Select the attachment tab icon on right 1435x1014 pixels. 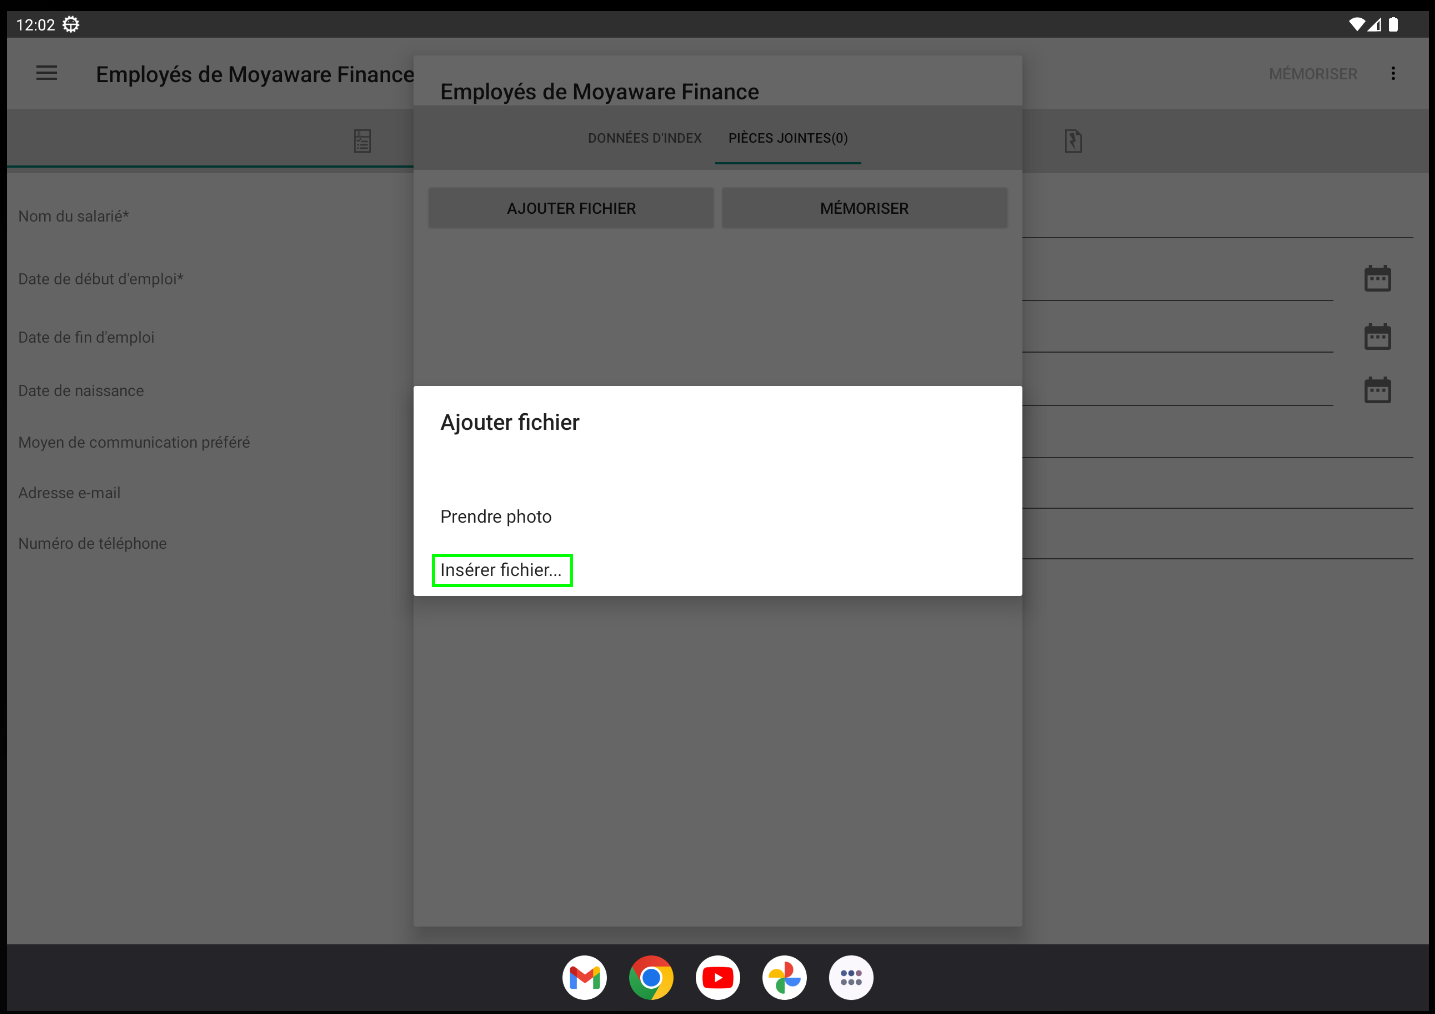tap(1073, 141)
